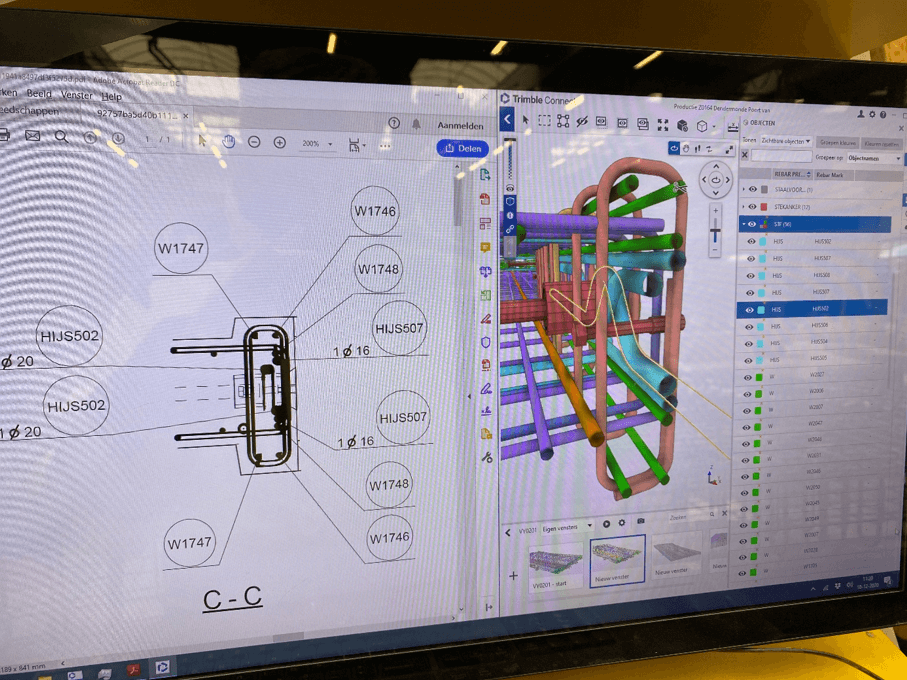The image size is (907, 680).
Task: Go to previous page in Acrobat
Action: tap(90, 138)
